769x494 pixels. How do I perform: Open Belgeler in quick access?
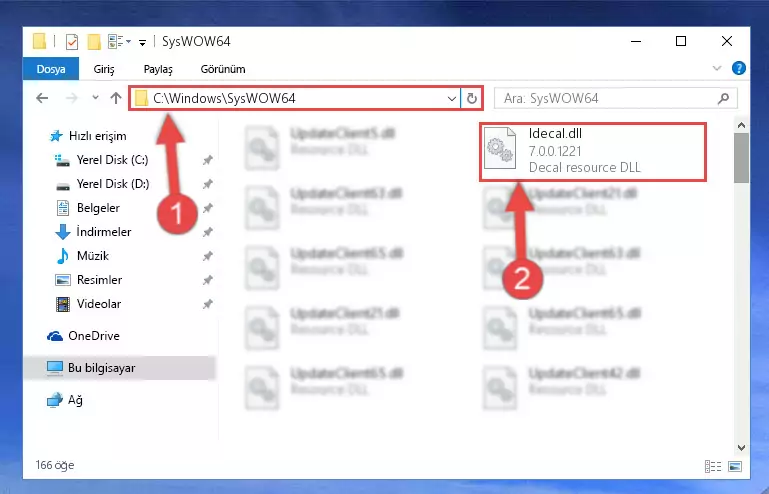coord(98,208)
